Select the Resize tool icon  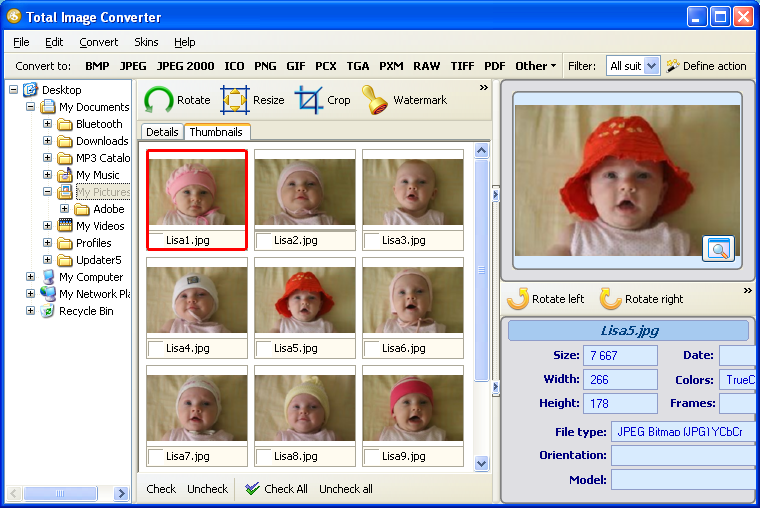235,100
